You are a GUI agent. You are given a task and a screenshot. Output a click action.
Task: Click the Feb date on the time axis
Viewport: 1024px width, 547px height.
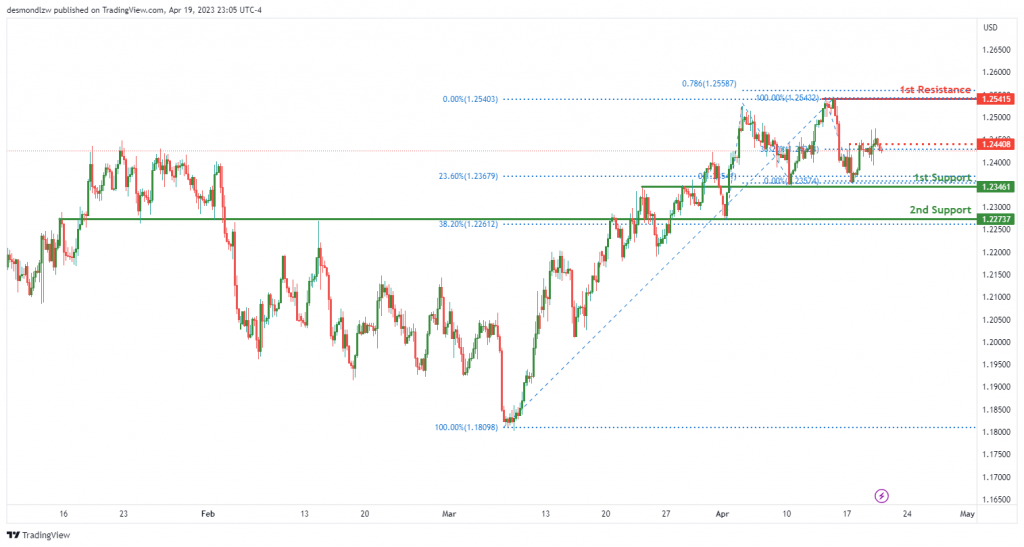pos(208,514)
